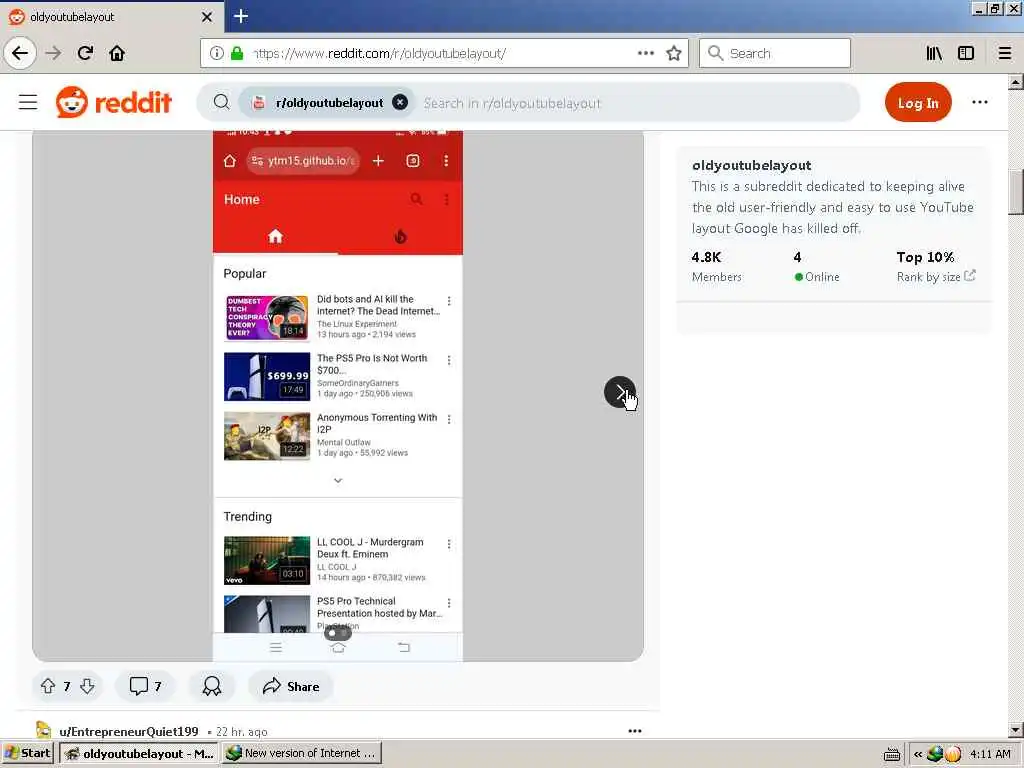Image resolution: width=1024 pixels, height=768 pixels.
Task: Open the on-screen keyboard tray icon
Action: pyautogui.click(x=891, y=754)
